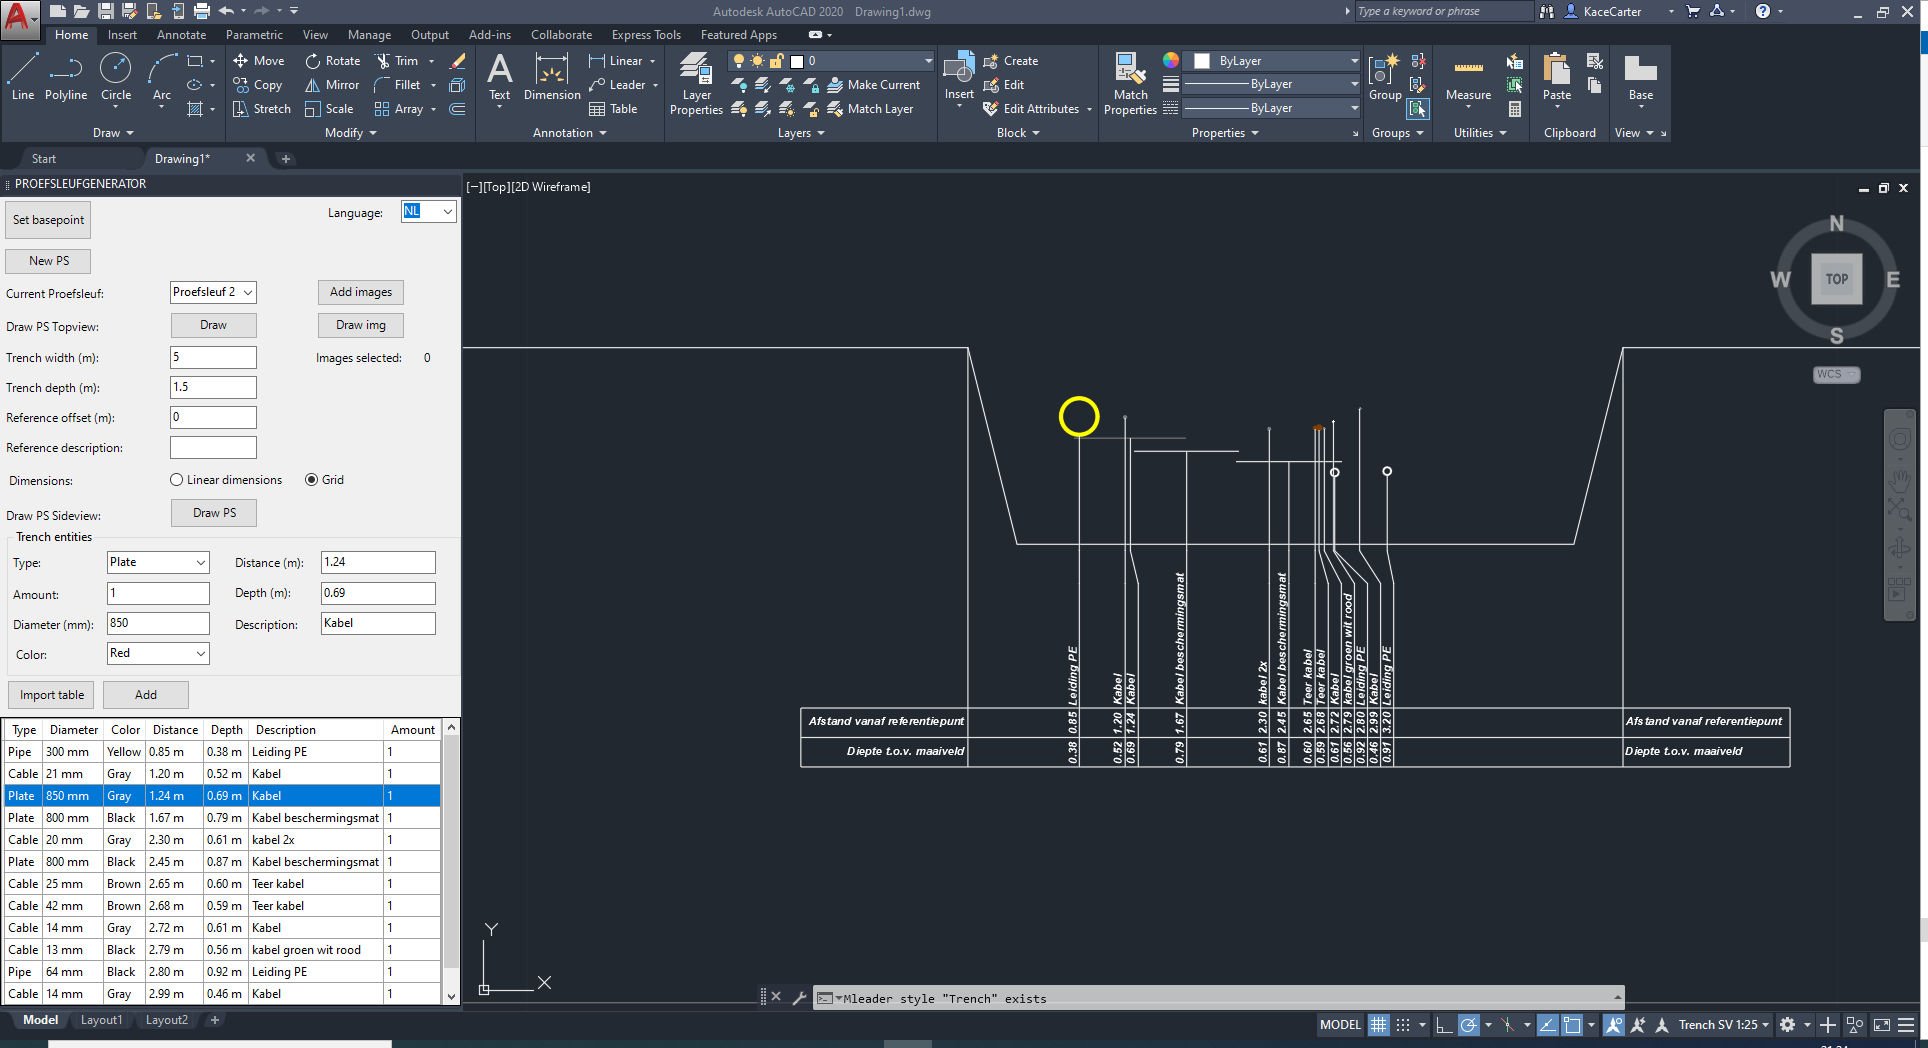Toggle grid display in status bar
Image resolution: width=1928 pixels, height=1048 pixels.
click(x=1379, y=1025)
